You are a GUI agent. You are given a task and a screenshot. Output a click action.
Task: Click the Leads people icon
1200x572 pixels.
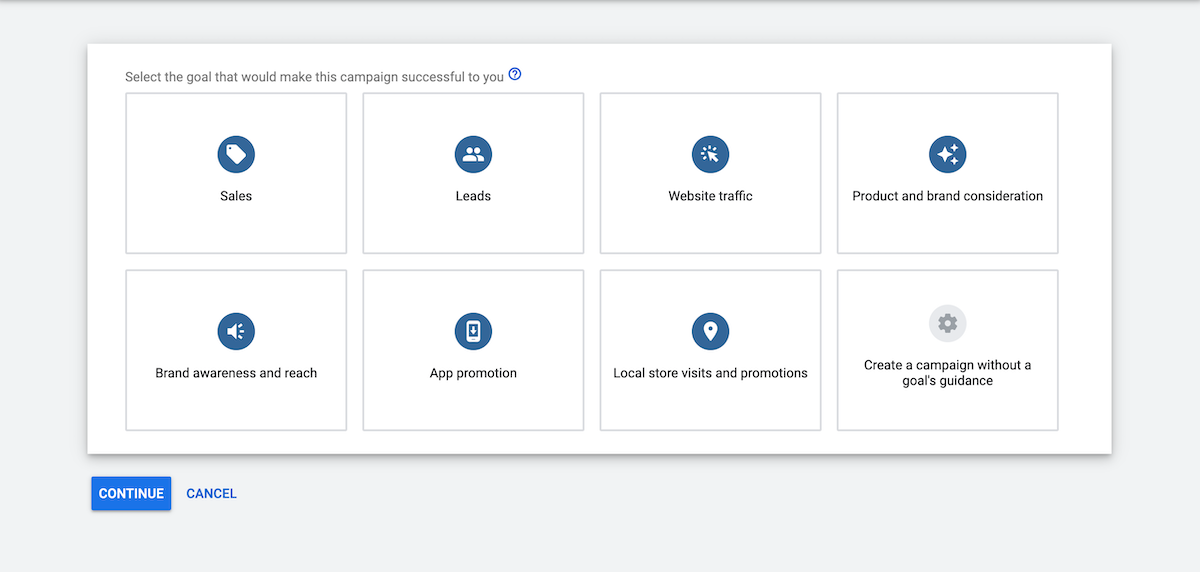473,154
